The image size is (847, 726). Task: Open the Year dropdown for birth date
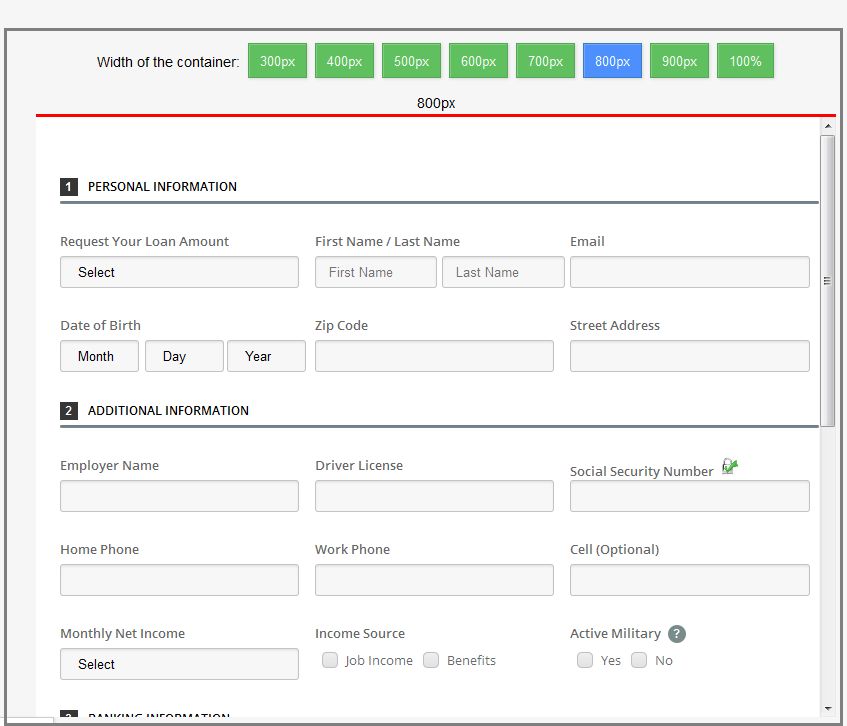tap(266, 356)
